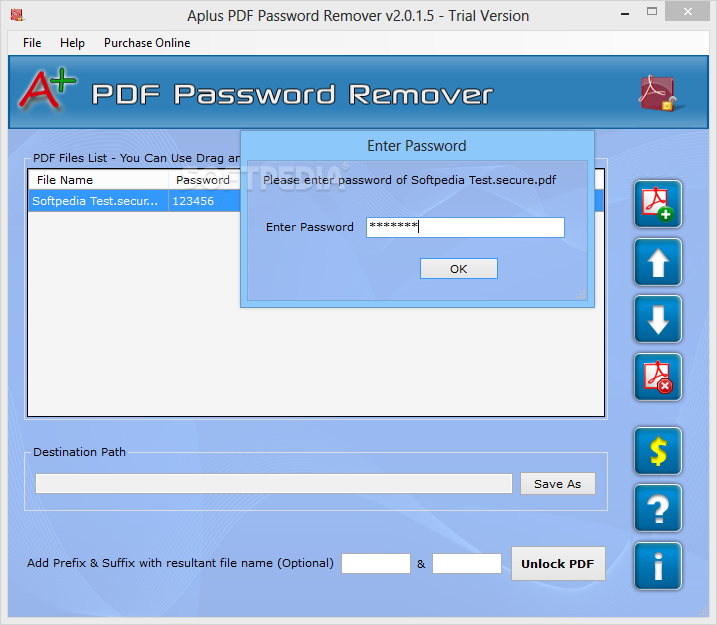Maximize the application window
The image size is (717, 625).
coord(652,12)
